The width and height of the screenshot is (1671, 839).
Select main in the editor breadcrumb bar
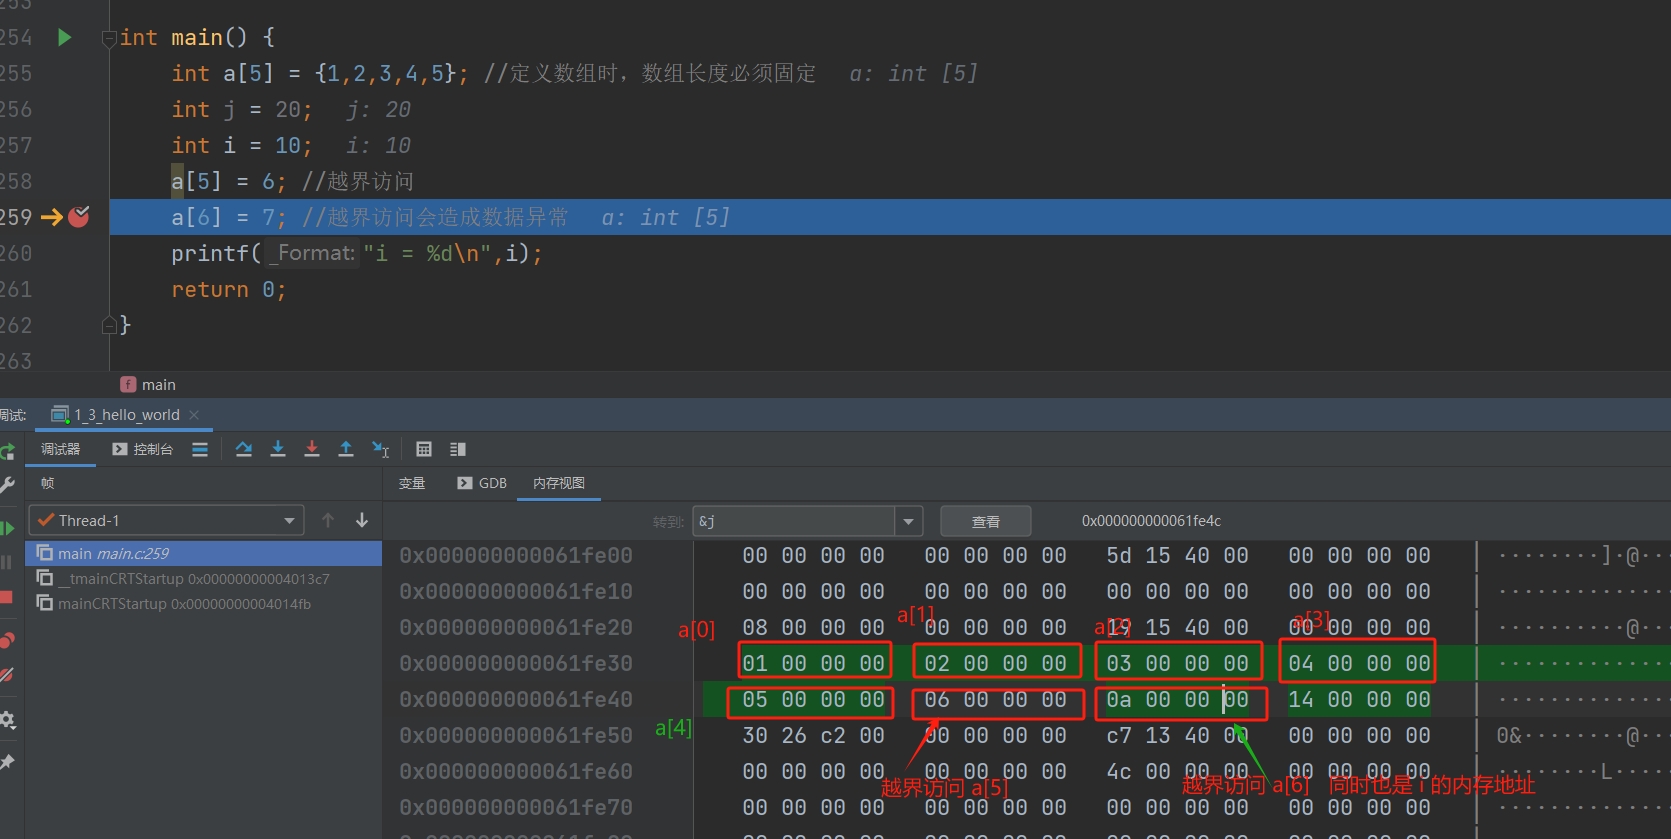point(148,385)
